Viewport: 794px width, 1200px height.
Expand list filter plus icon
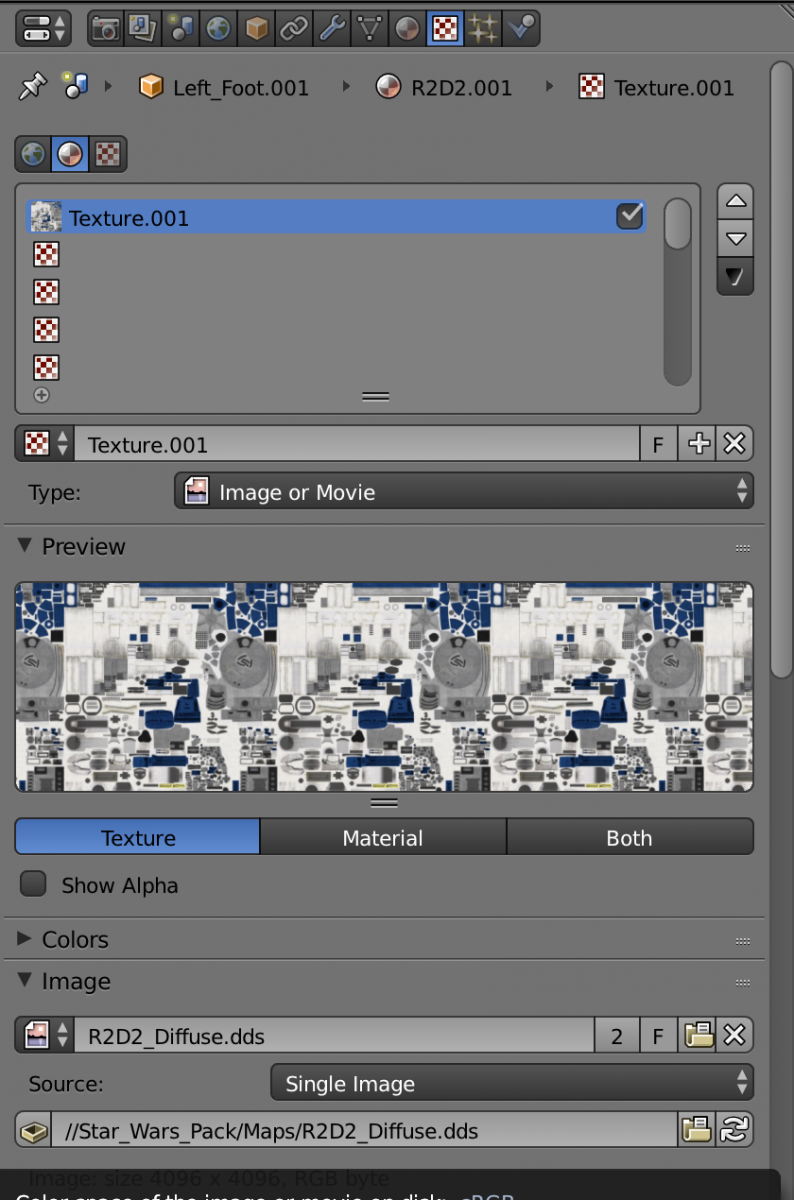tap(41, 395)
